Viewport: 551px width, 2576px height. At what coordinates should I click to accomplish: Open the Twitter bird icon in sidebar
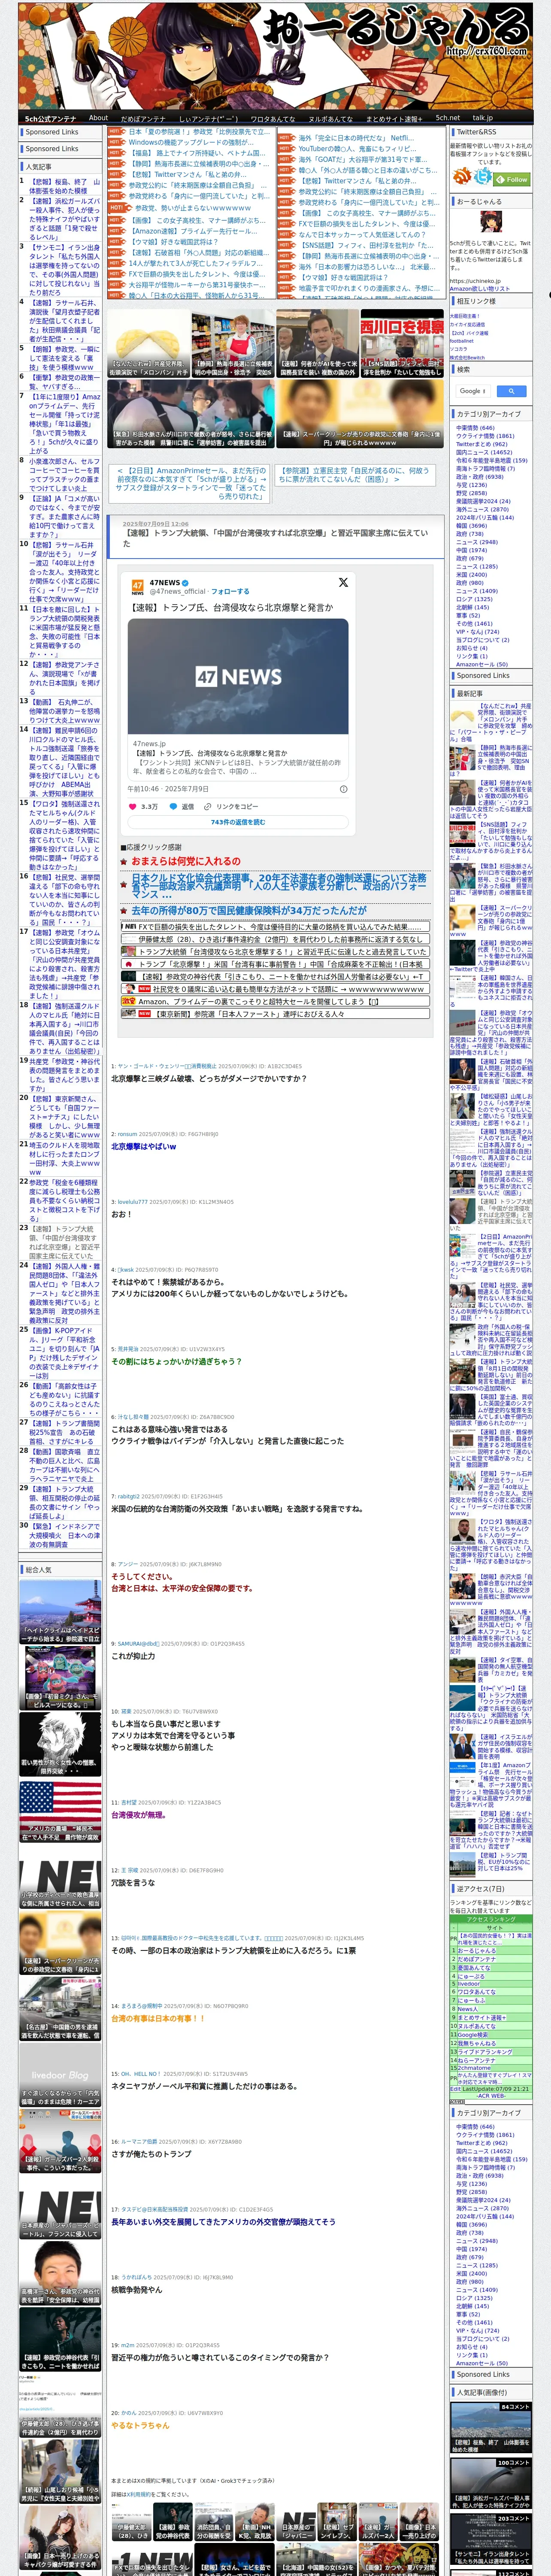pyautogui.click(x=484, y=177)
